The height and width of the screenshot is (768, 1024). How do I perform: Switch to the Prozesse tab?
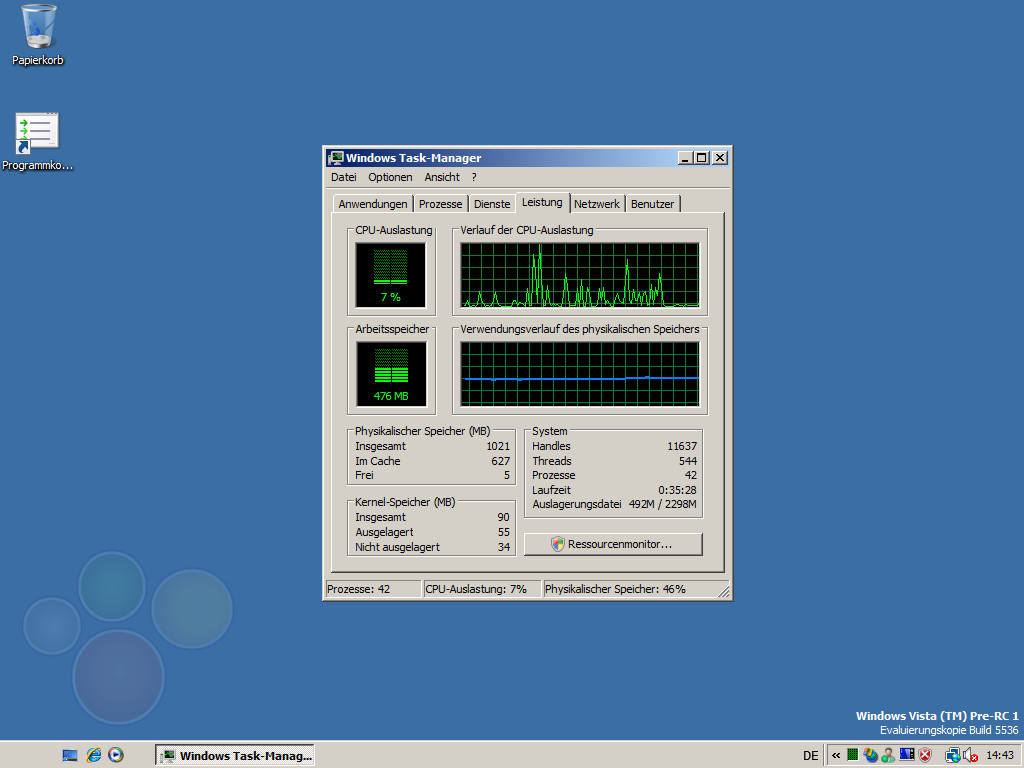[440, 204]
